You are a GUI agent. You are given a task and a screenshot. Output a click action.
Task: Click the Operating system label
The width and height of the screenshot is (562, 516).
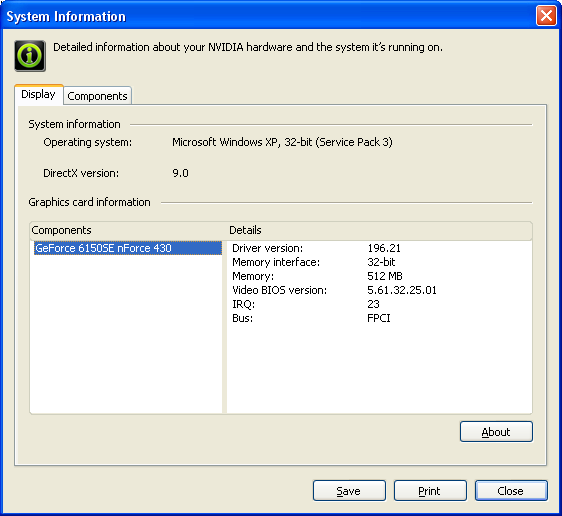coord(87,142)
